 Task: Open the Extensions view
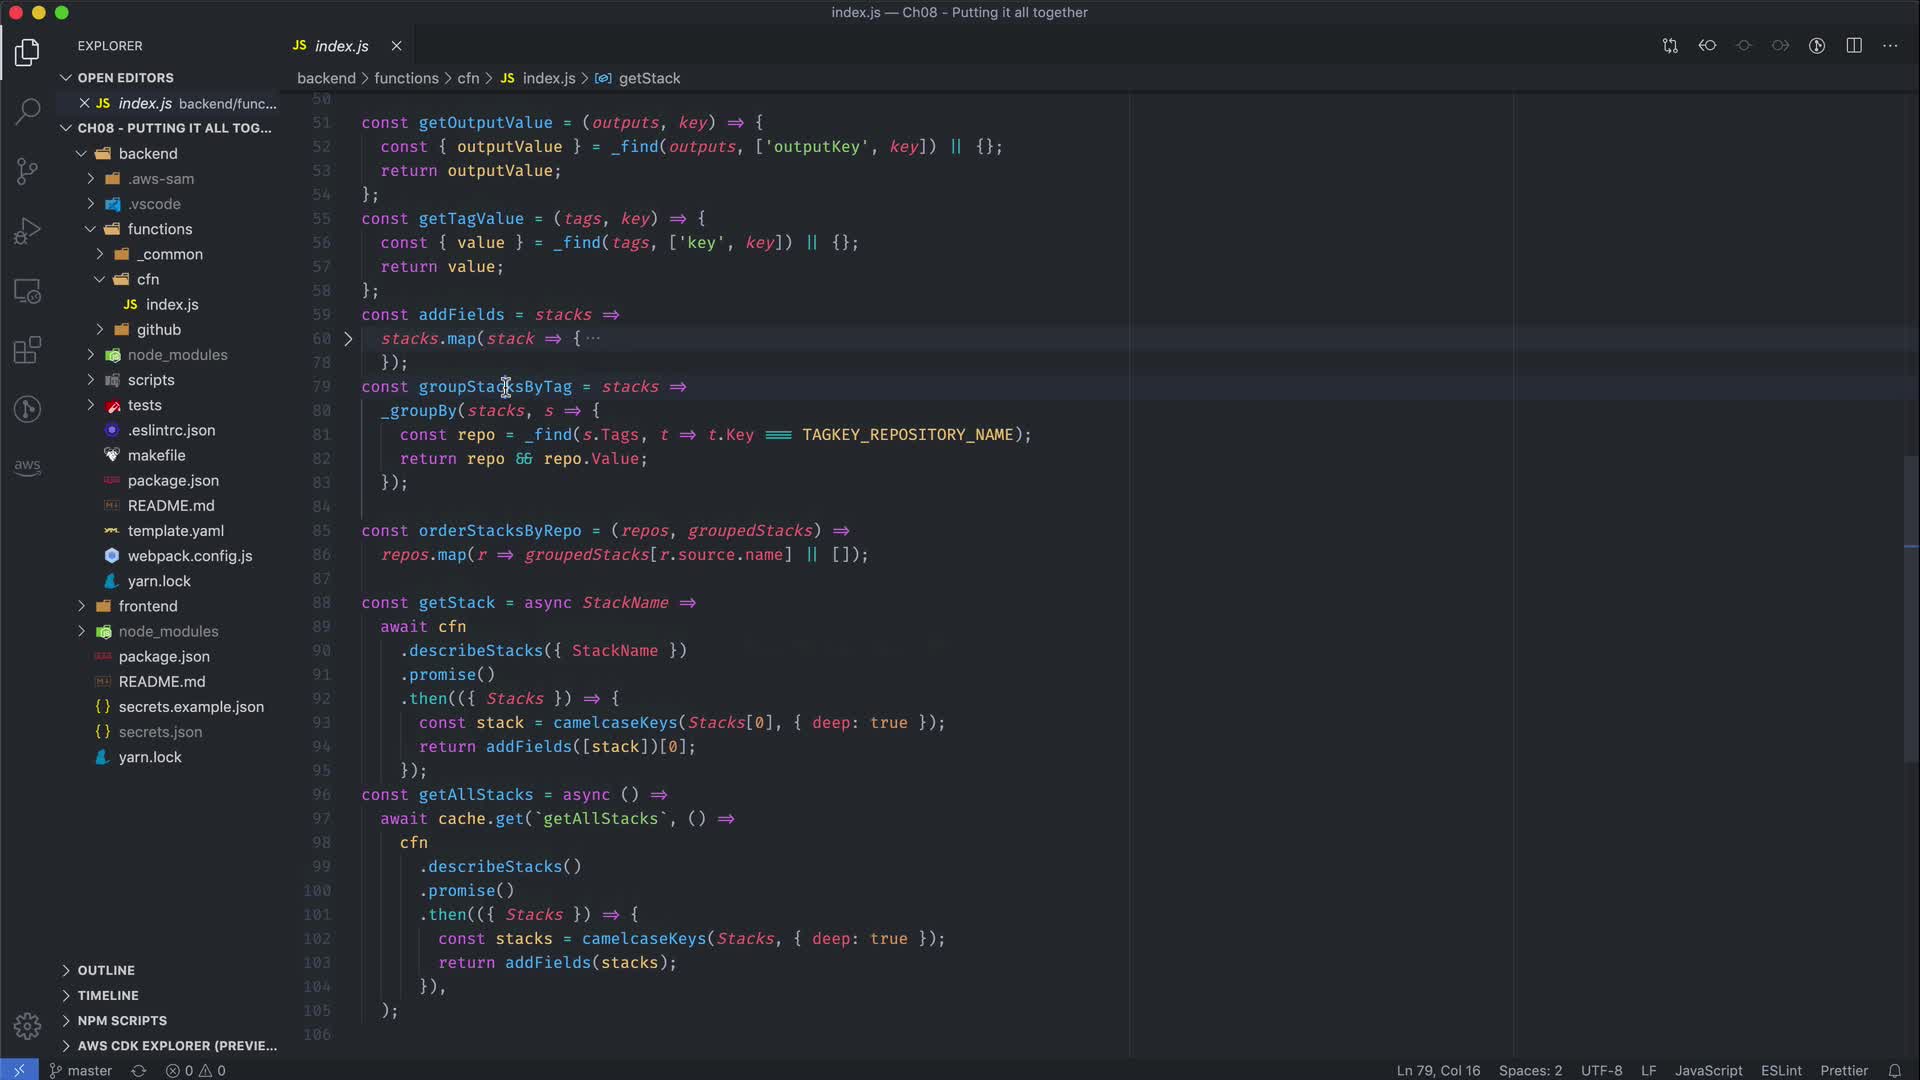pos(28,350)
